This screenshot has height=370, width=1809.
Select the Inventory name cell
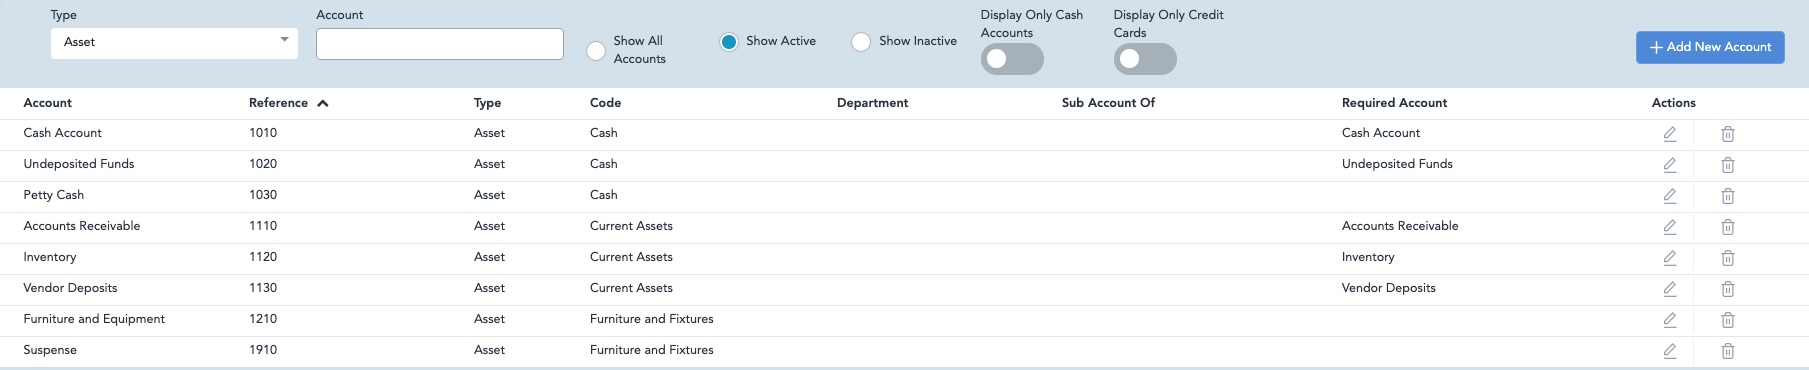pyautogui.click(x=50, y=257)
